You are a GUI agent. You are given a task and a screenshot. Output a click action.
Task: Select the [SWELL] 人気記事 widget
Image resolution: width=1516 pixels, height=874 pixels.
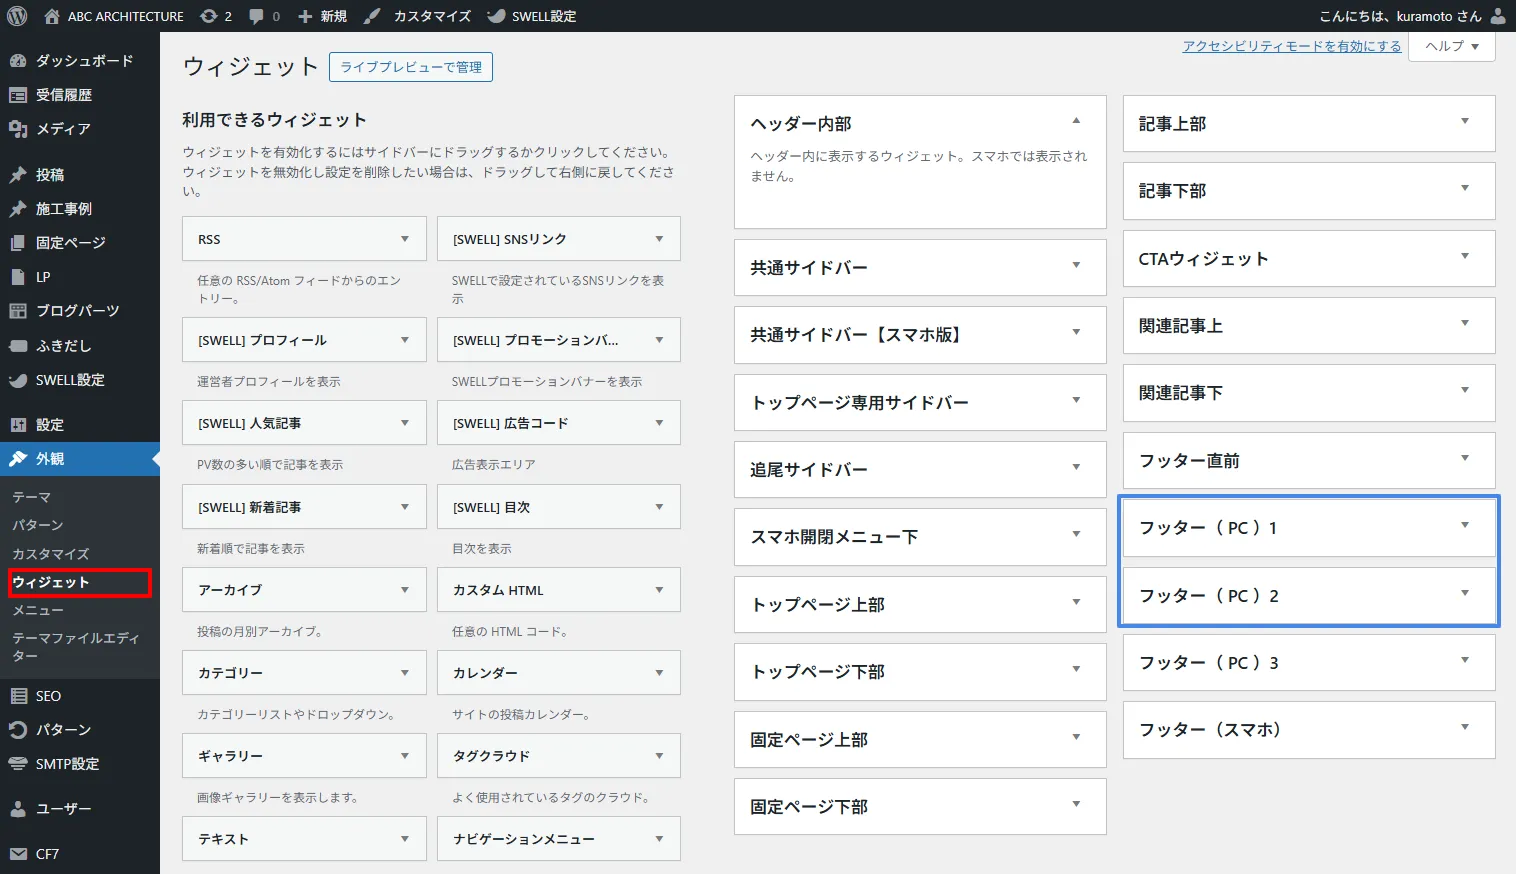[x=305, y=423]
